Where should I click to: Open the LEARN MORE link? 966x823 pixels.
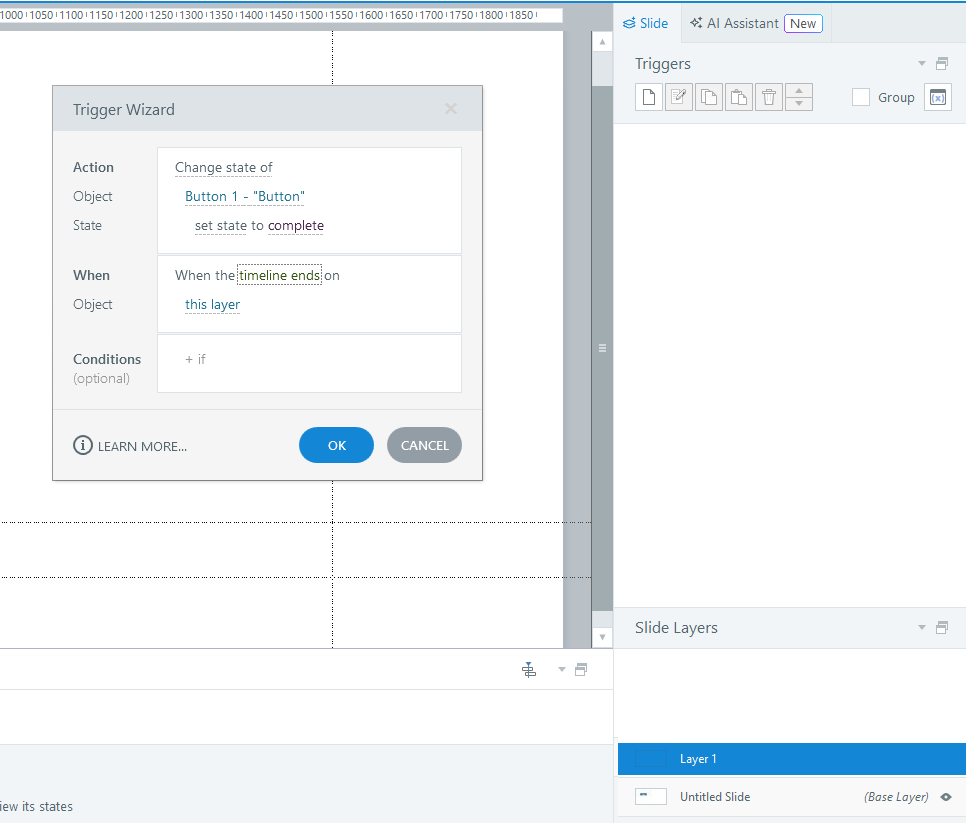click(x=142, y=447)
